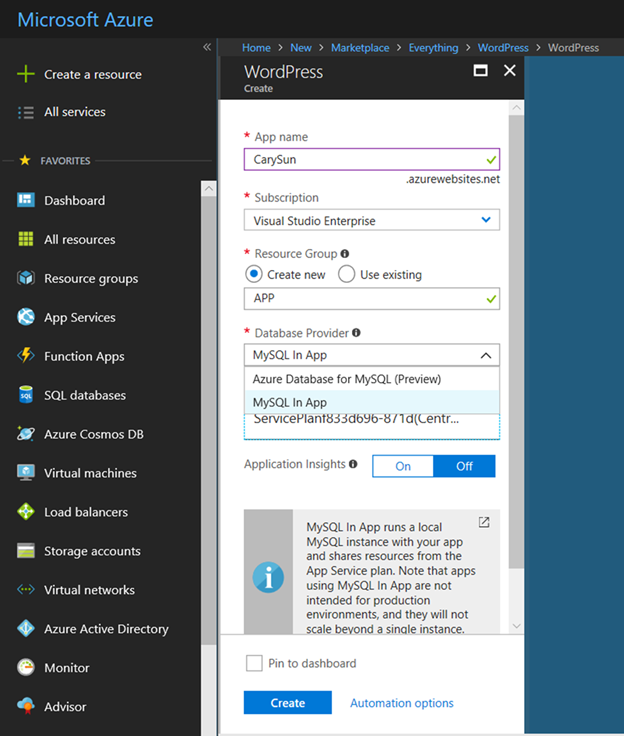The image size is (624, 736).
Task: Select the Create new radio button
Action: click(x=254, y=274)
